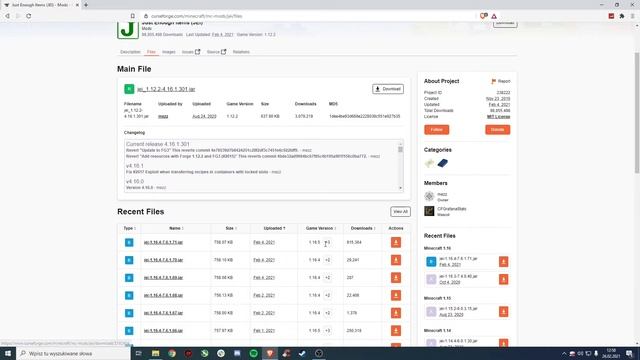This screenshot has width=640, height=360.
Task: Open a new browser tab
Action: click(x=86, y=5)
